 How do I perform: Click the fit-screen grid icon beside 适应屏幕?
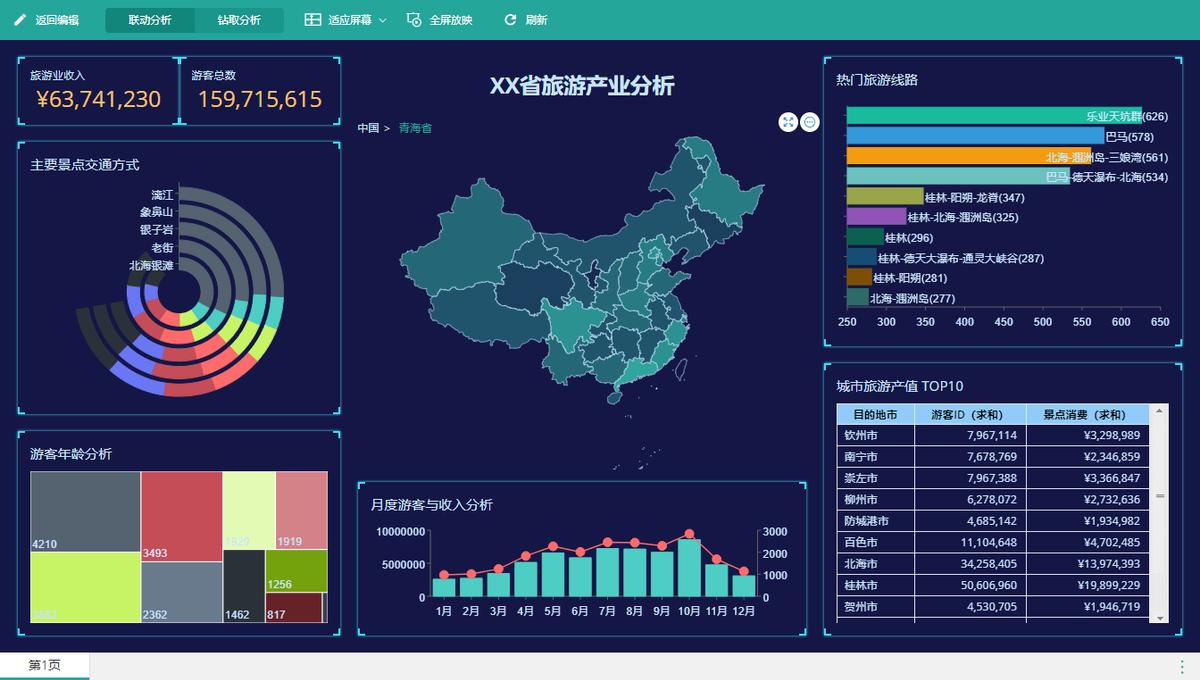click(311, 19)
